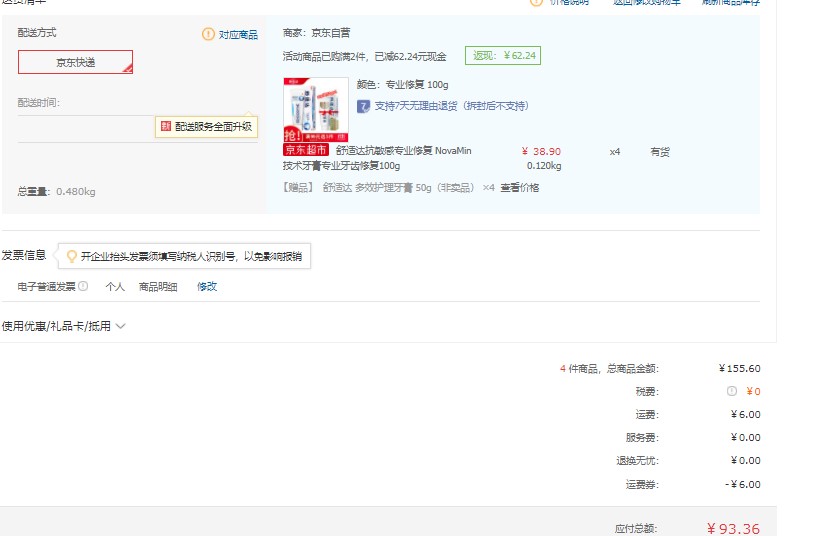Click the 活动商品已购满2件 promotion text
Viewport: 825px width, 536px height.
(x=364, y=56)
